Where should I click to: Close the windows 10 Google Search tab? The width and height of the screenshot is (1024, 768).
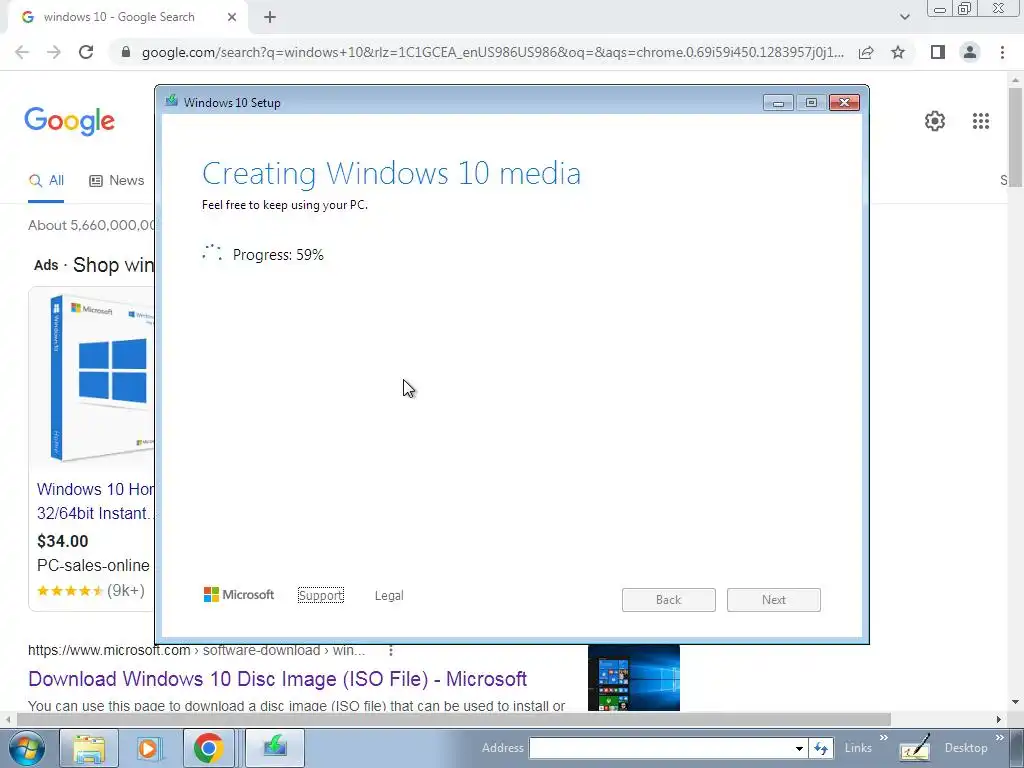232,17
